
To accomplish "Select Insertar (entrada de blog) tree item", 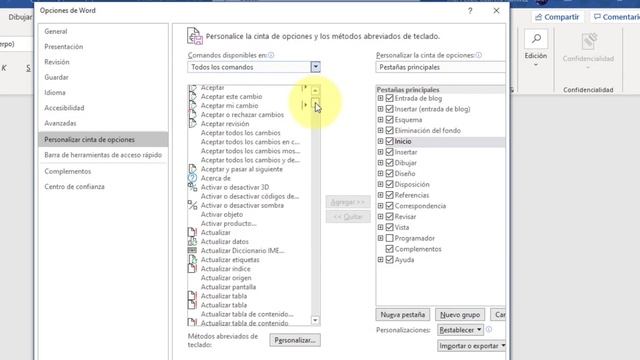I will [x=432, y=109].
